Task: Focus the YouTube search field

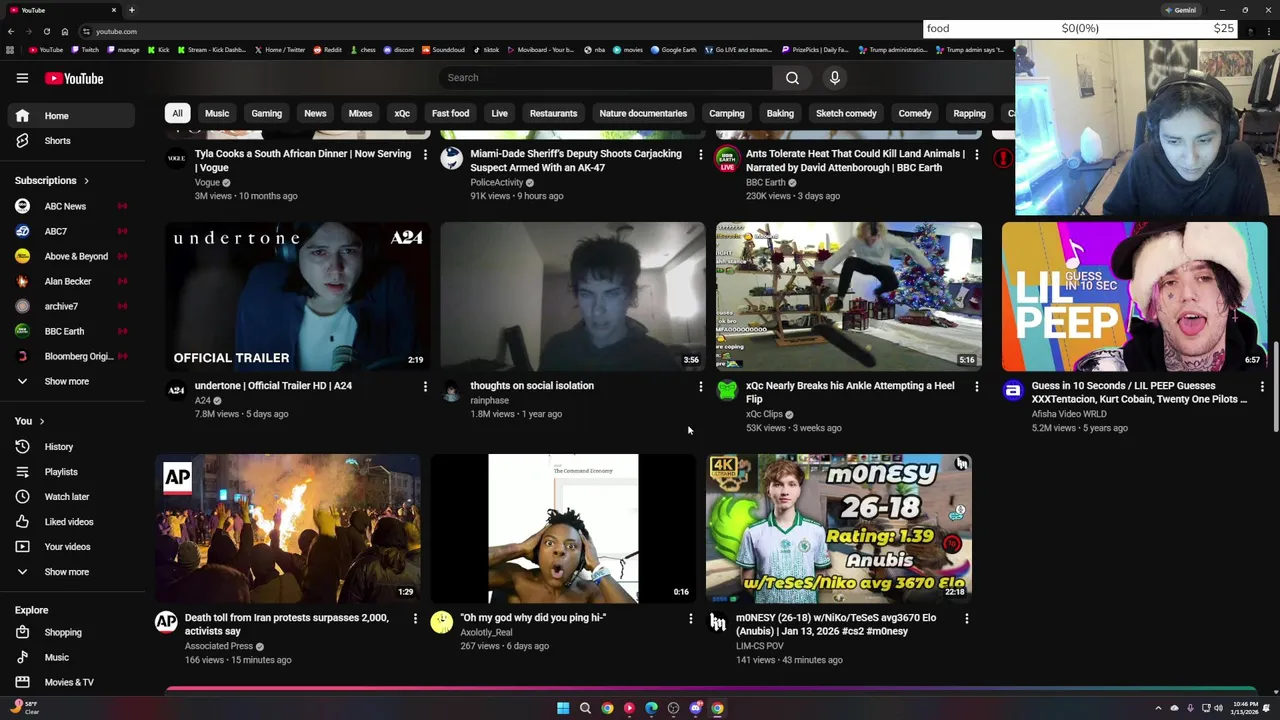Action: (x=605, y=78)
